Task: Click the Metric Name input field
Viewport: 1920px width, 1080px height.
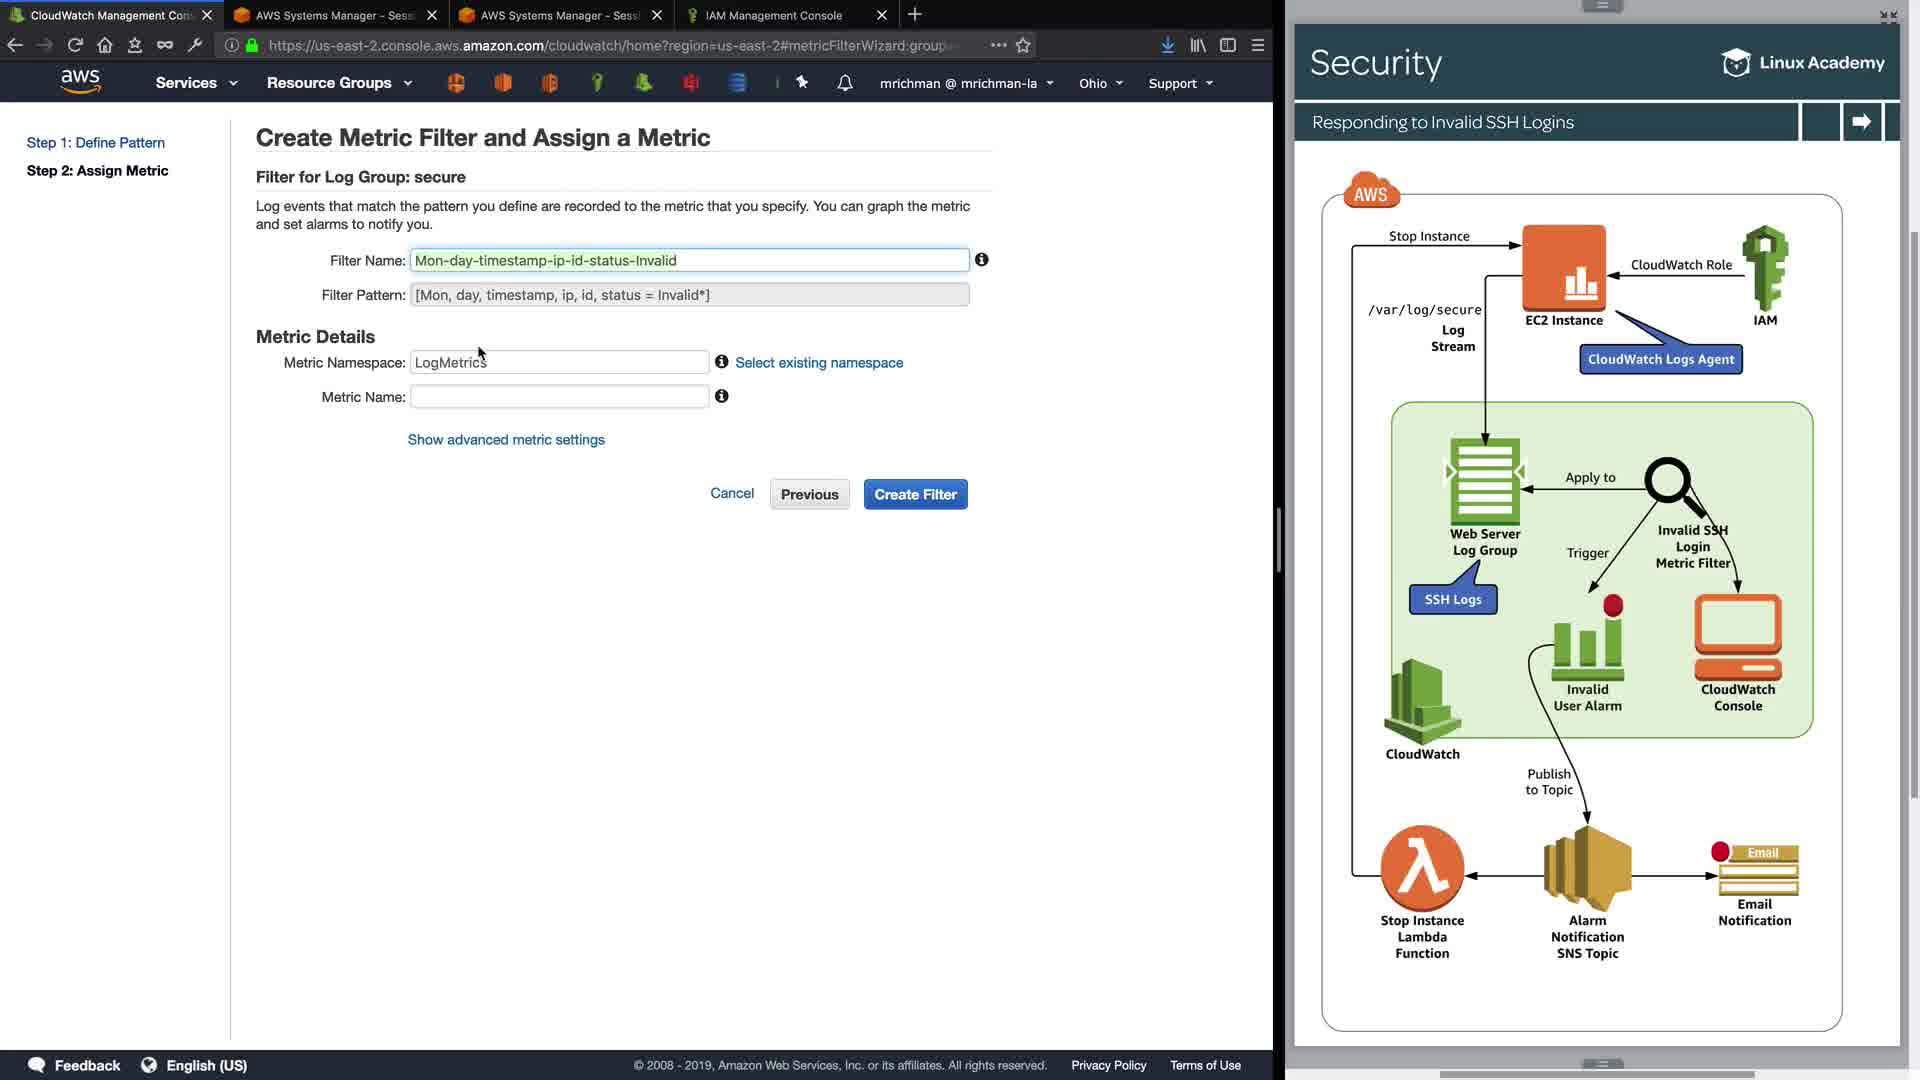Action: pos(559,397)
